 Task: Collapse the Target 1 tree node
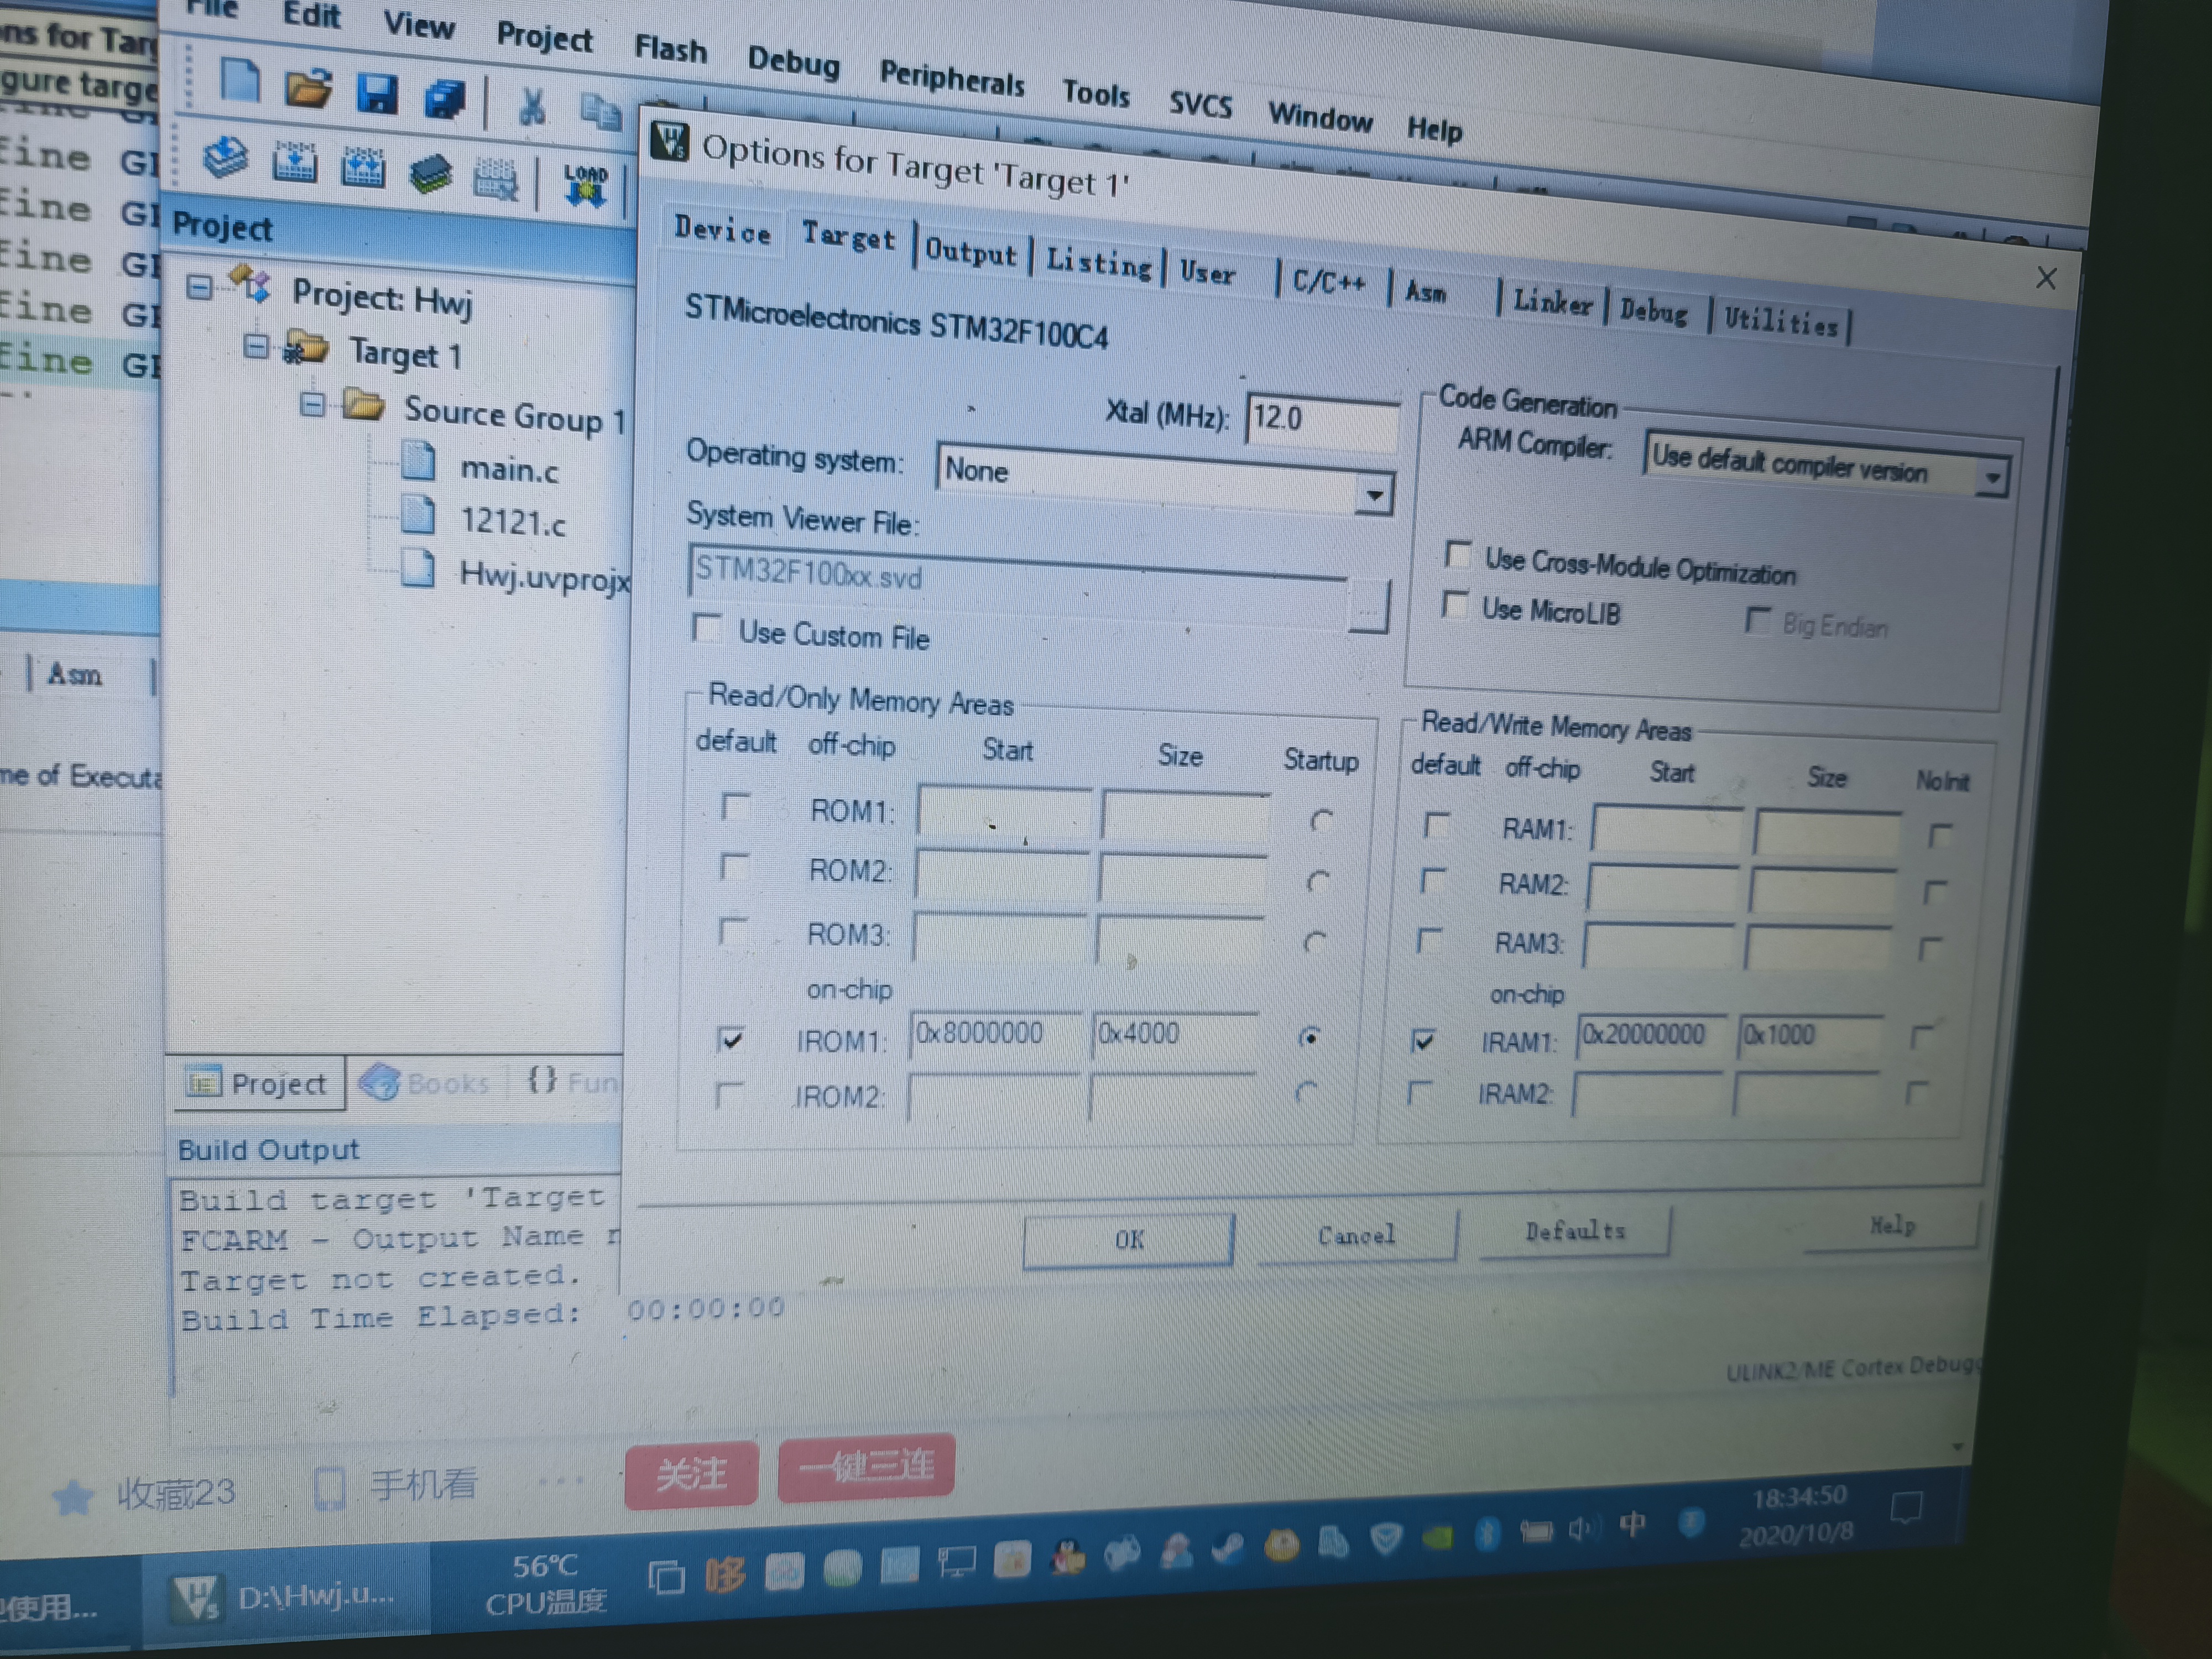[256, 347]
